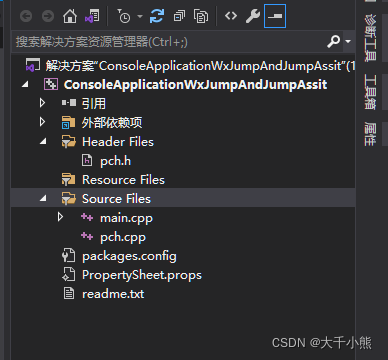The image size is (388, 360).
Task: Click the Back navigation arrow icon
Action: coord(26,16)
